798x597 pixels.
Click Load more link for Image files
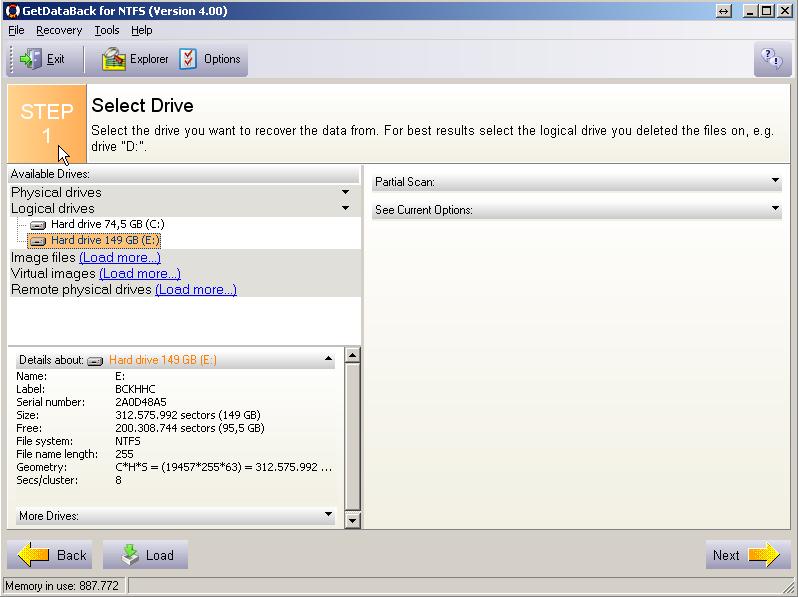[120, 258]
